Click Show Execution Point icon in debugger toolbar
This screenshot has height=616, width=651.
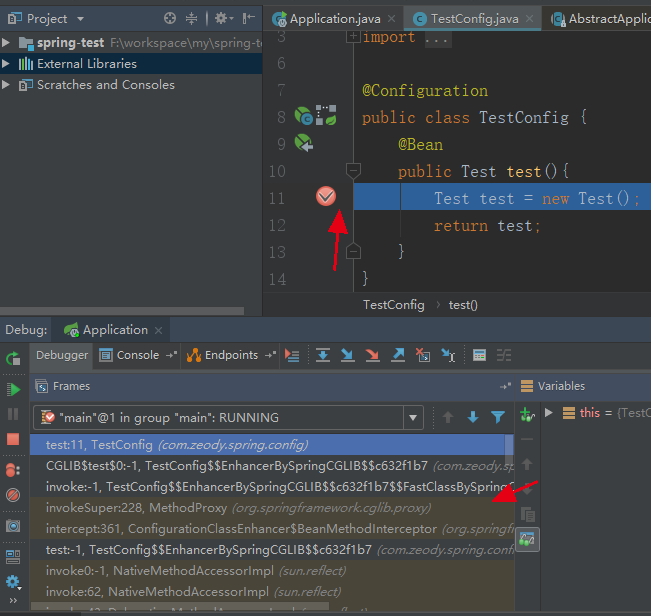(x=292, y=355)
